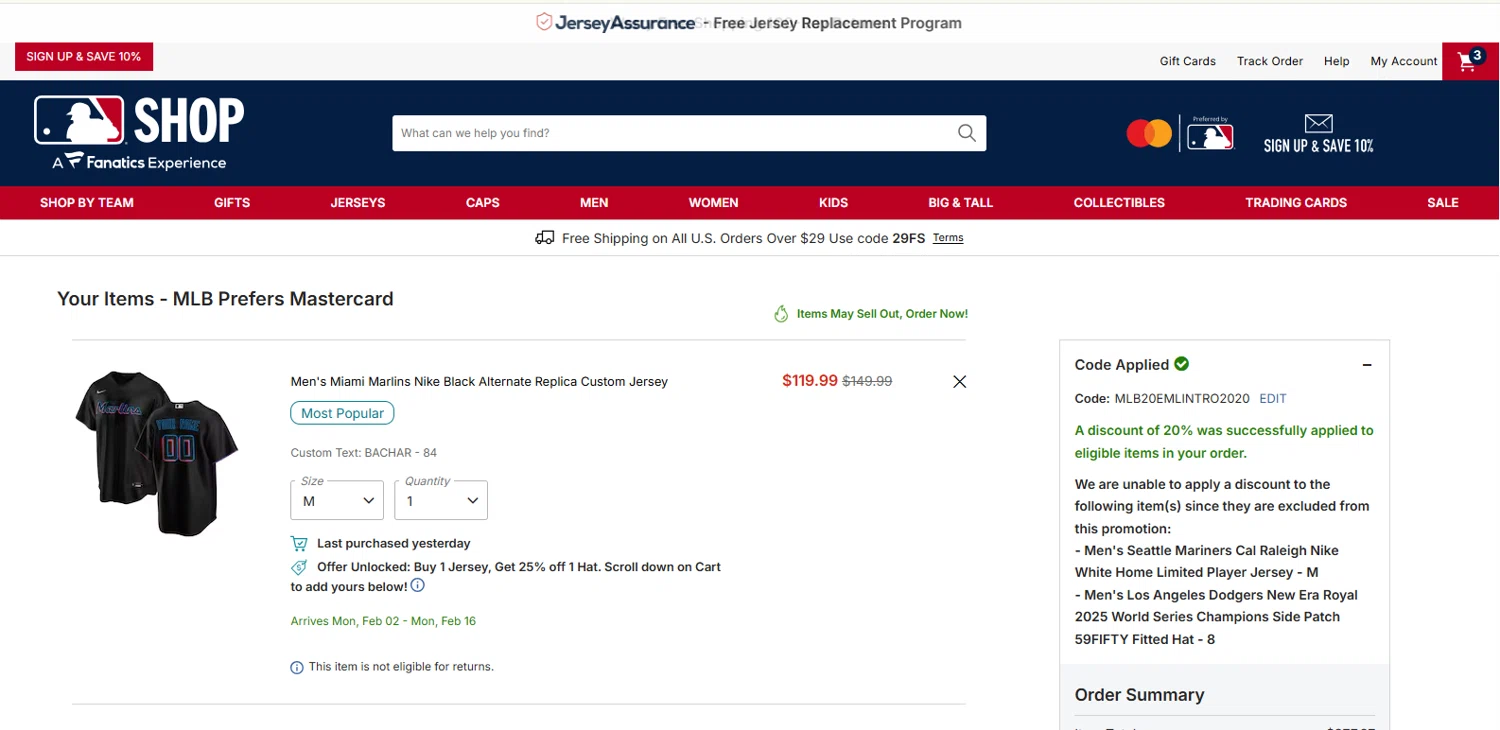This screenshot has width=1500, height=730.
Task: Click the search magnifier icon
Action: click(966, 133)
